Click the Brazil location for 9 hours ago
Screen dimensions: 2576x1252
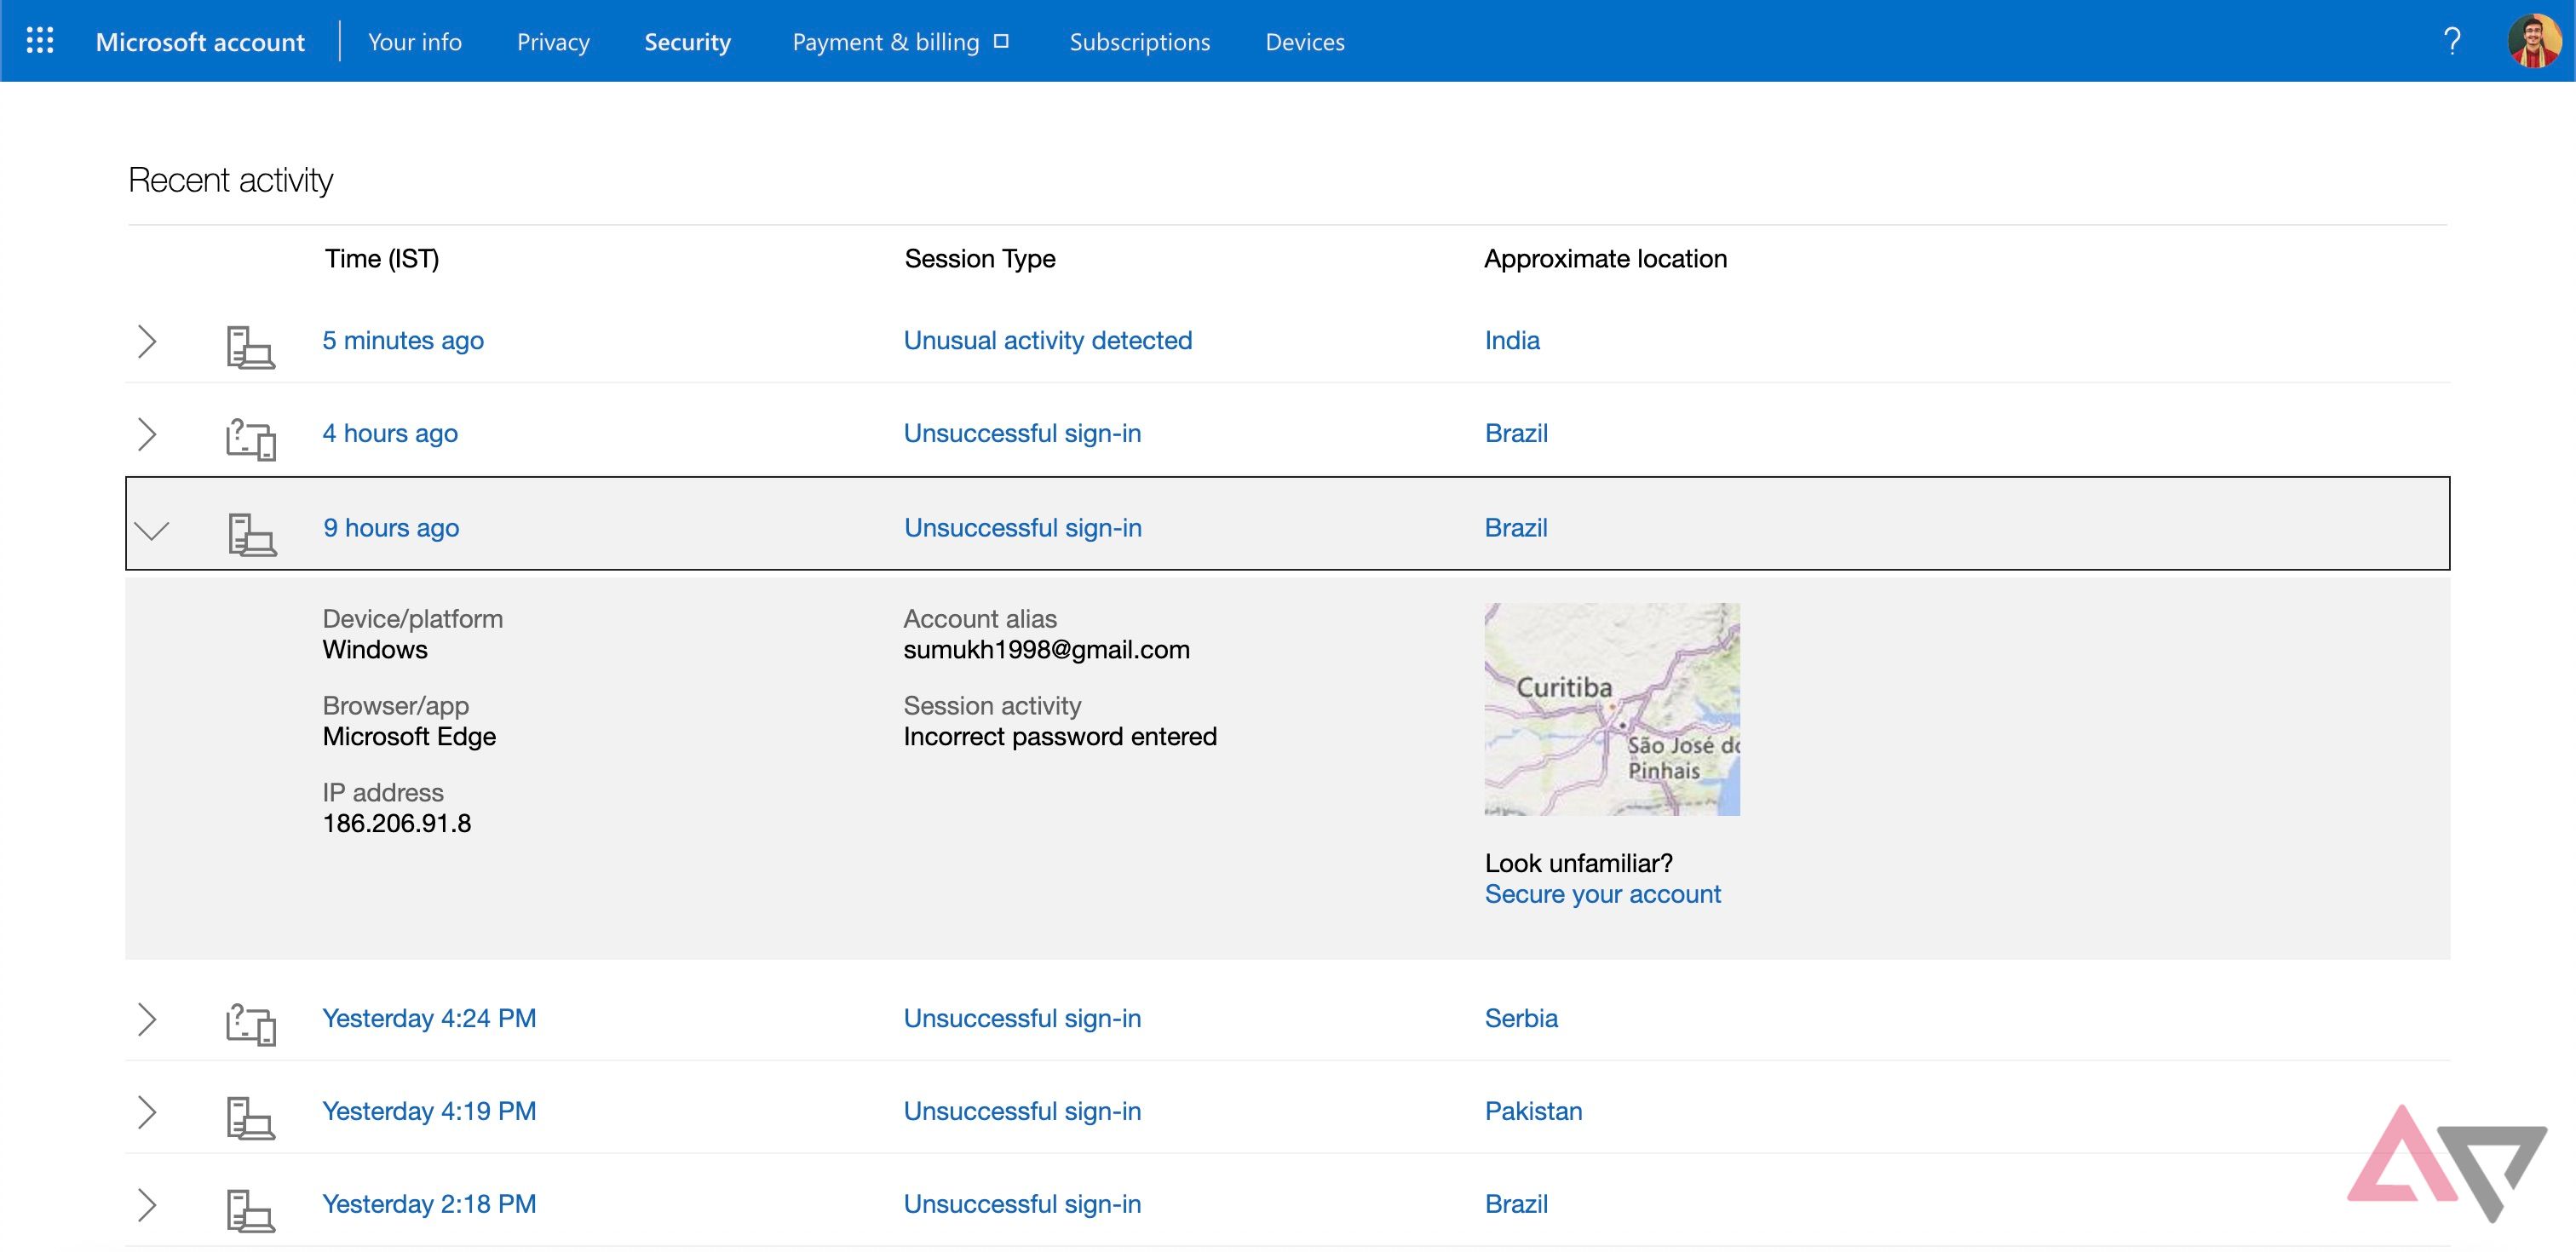click(x=1516, y=528)
